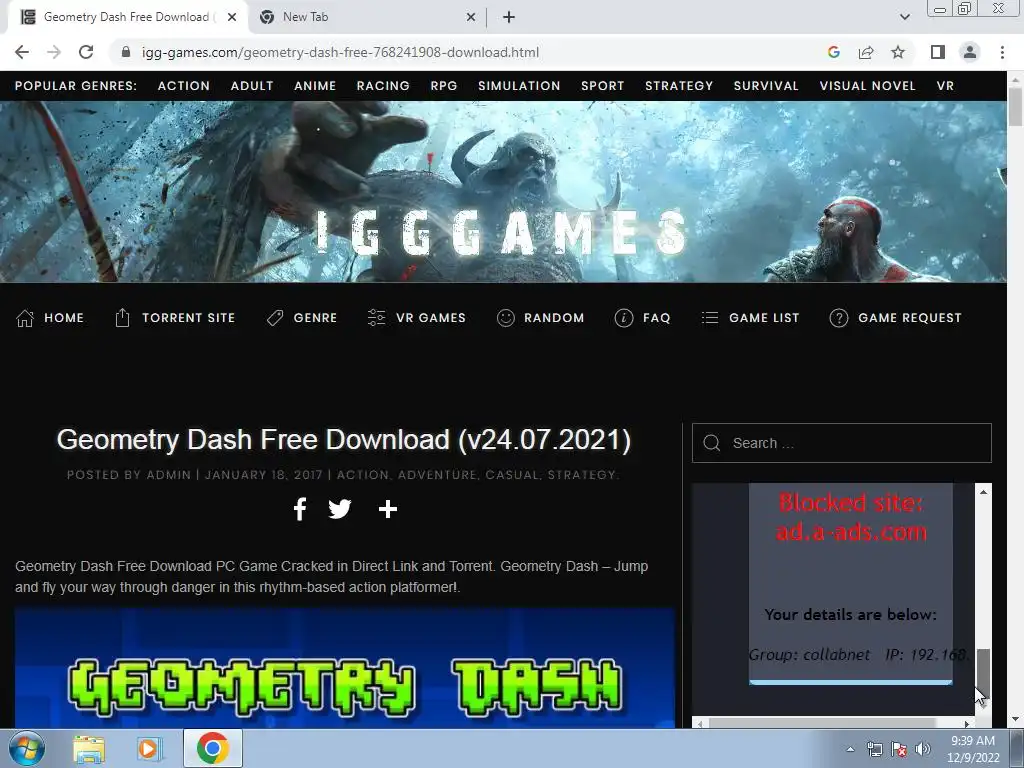The image size is (1024, 768).
Task: Click the padlock site info icon
Action: tap(126, 52)
